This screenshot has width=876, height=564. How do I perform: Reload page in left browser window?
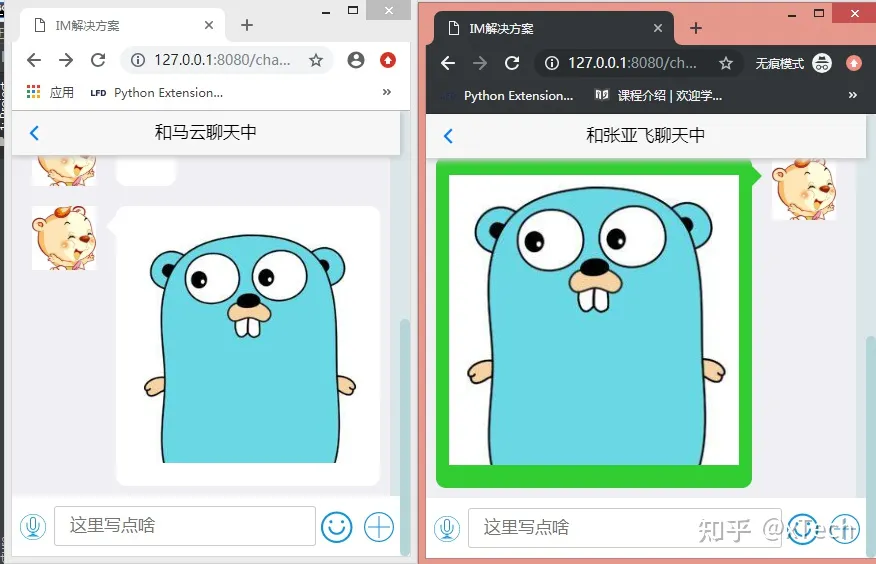[98, 60]
